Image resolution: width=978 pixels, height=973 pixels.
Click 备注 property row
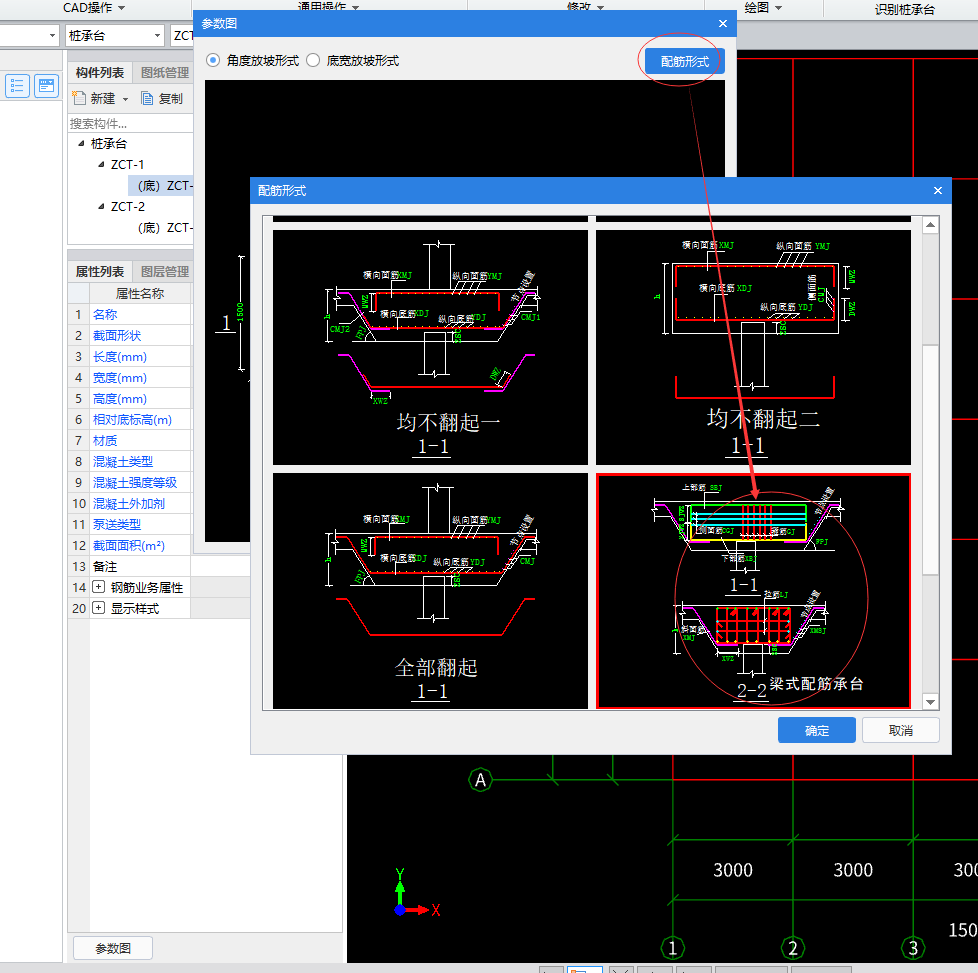pos(129,566)
